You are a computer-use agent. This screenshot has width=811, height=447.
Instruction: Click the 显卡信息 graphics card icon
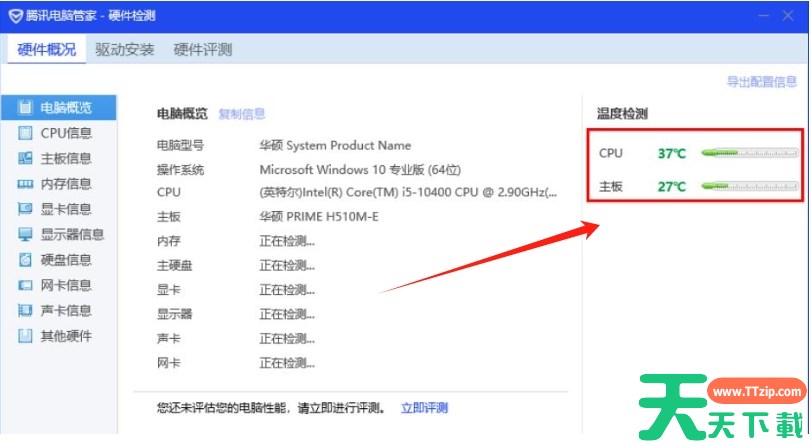pos(25,209)
